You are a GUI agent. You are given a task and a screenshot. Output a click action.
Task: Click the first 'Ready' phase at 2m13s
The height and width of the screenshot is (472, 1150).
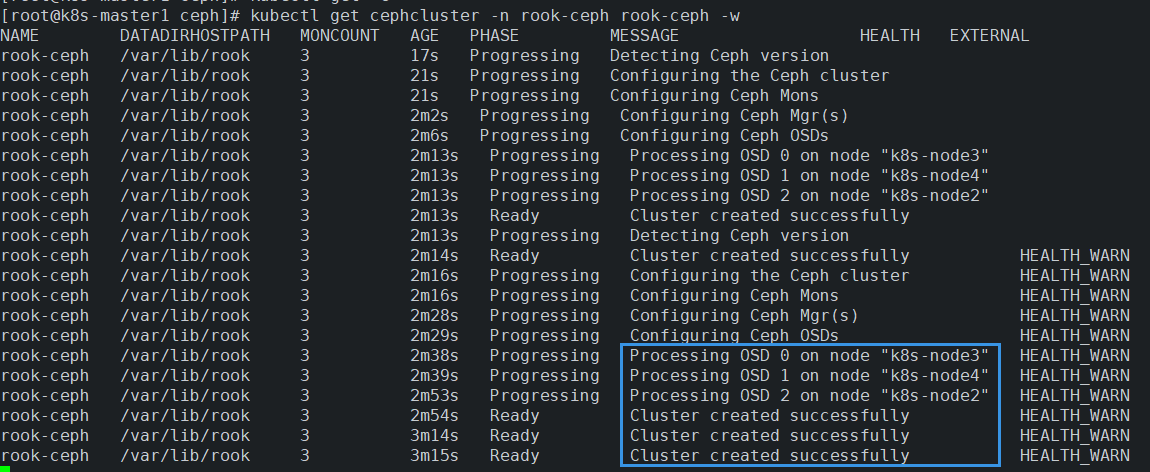click(x=514, y=215)
